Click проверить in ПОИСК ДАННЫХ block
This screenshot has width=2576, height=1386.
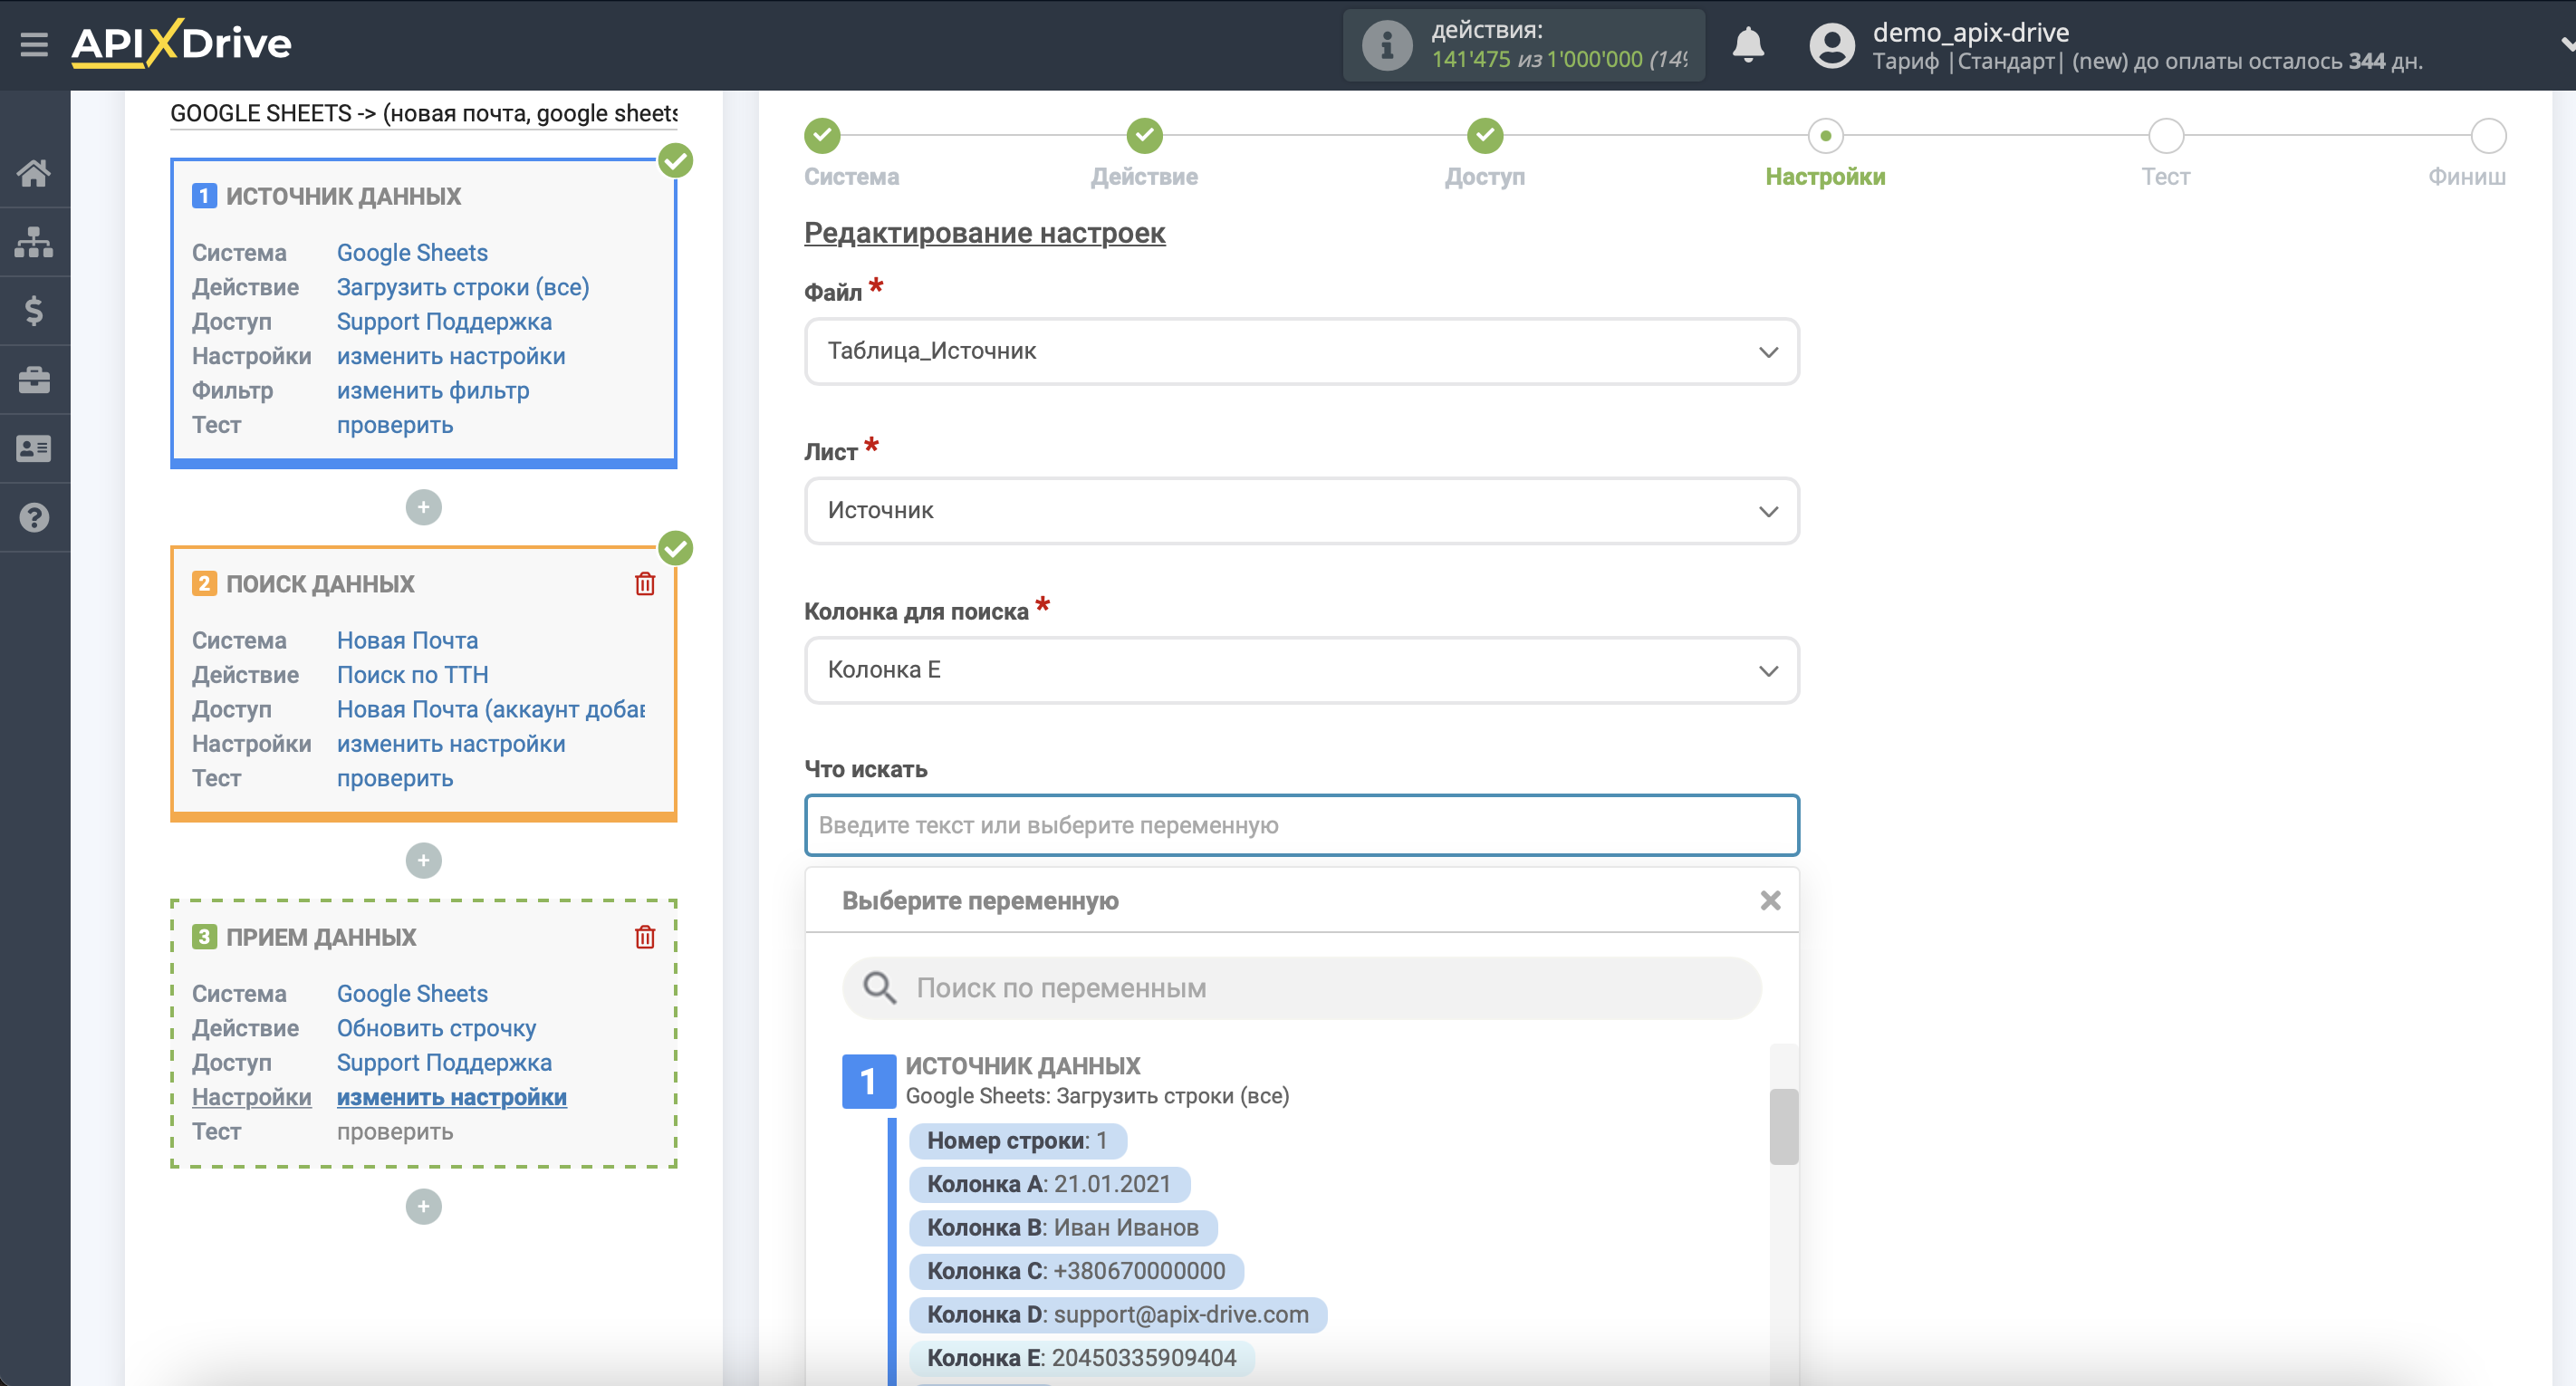coord(395,778)
